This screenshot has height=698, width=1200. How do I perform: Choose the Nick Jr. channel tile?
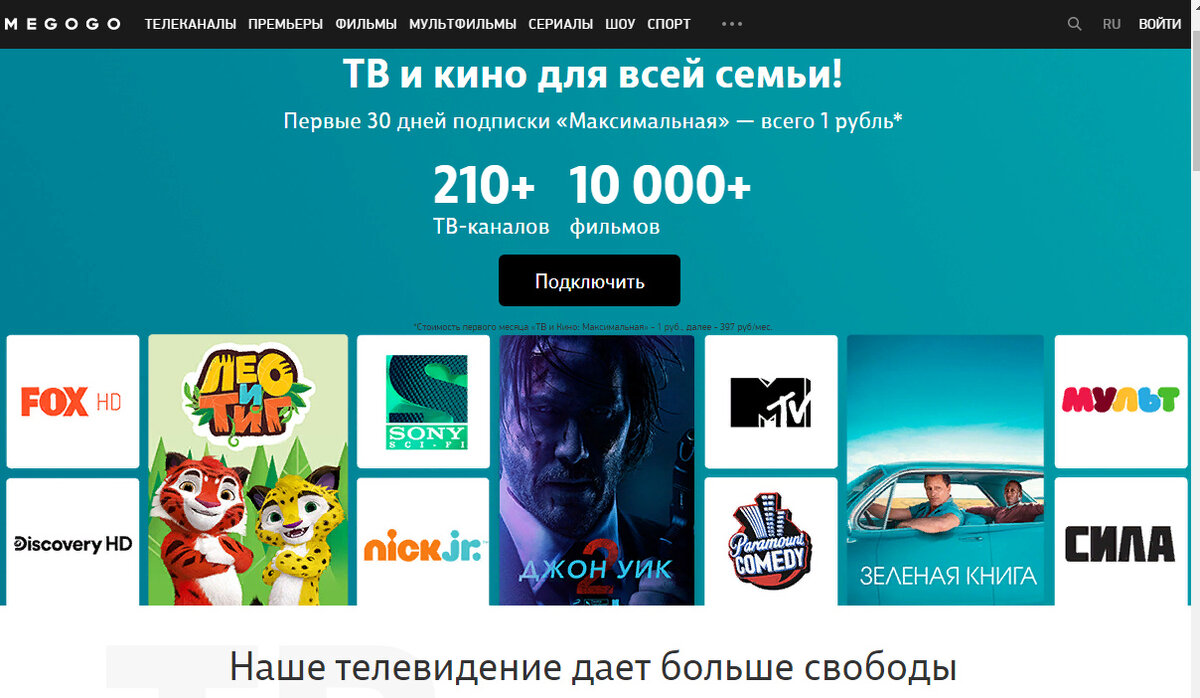[423, 542]
